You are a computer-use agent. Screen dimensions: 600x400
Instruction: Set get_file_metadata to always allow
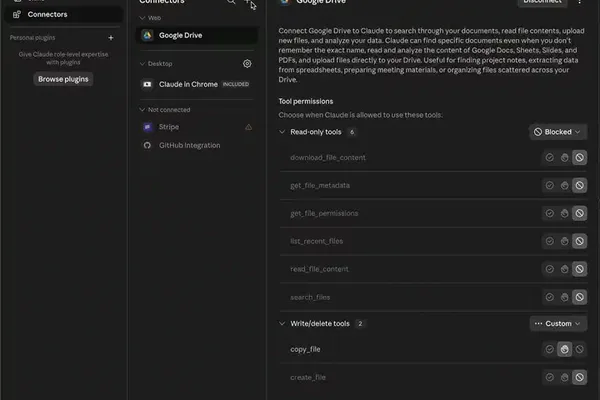(x=549, y=186)
